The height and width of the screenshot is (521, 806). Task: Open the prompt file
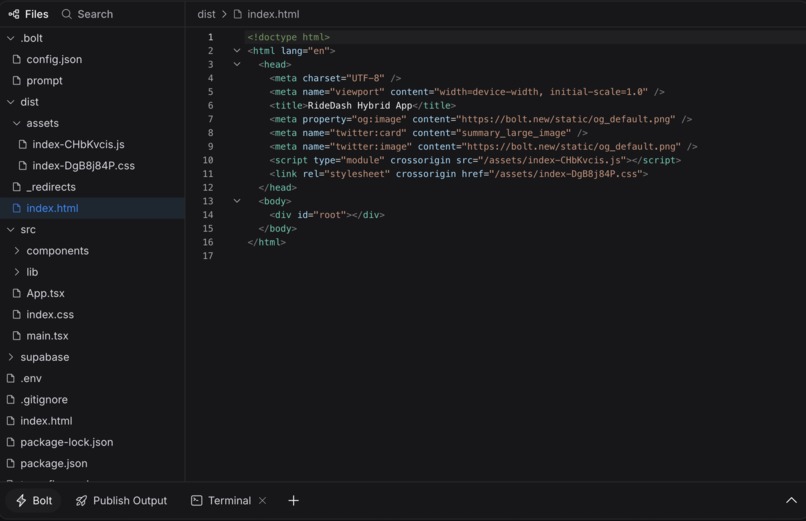(x=93, y=81)
